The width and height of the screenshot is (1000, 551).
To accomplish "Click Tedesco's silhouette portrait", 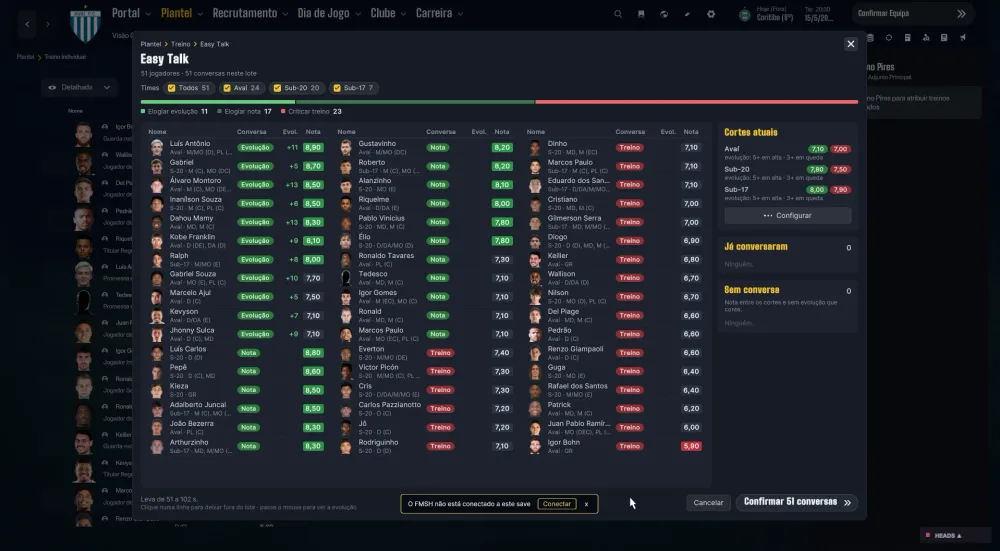I will click(346, 278).
